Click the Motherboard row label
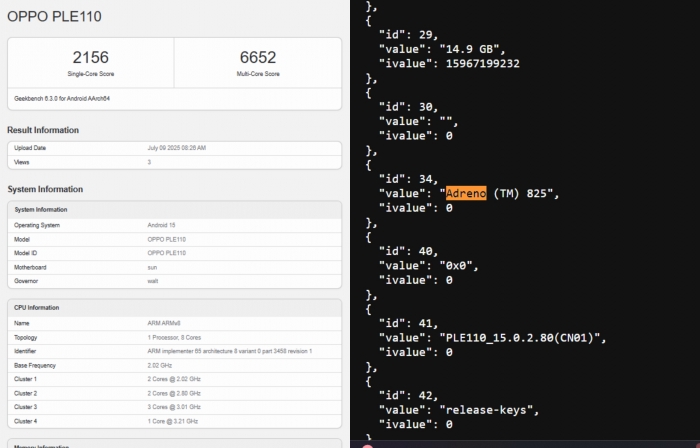Image resolution: width=700 pixels, height=448 pixels. pos(30,268)
